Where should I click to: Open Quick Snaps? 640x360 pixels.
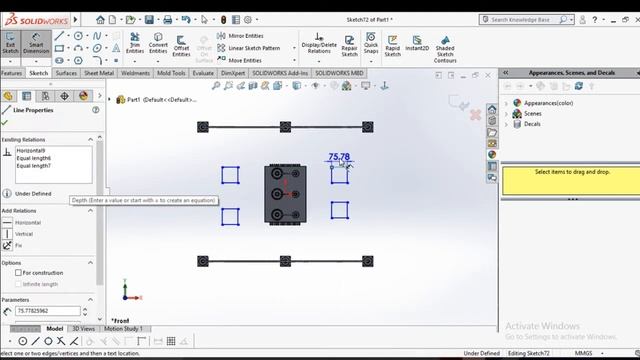click(x=371, y=43)
